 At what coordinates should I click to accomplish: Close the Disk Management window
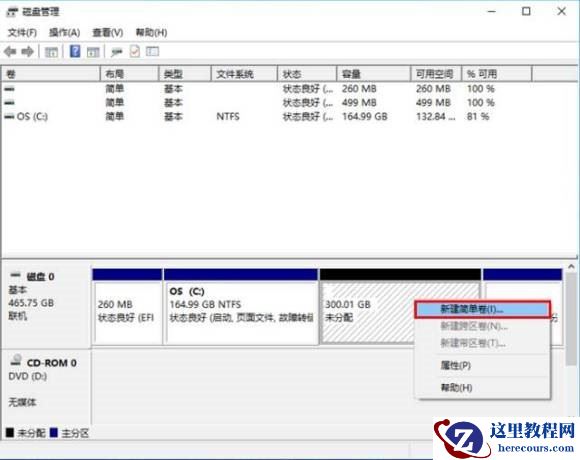click(x=562, y=11)
